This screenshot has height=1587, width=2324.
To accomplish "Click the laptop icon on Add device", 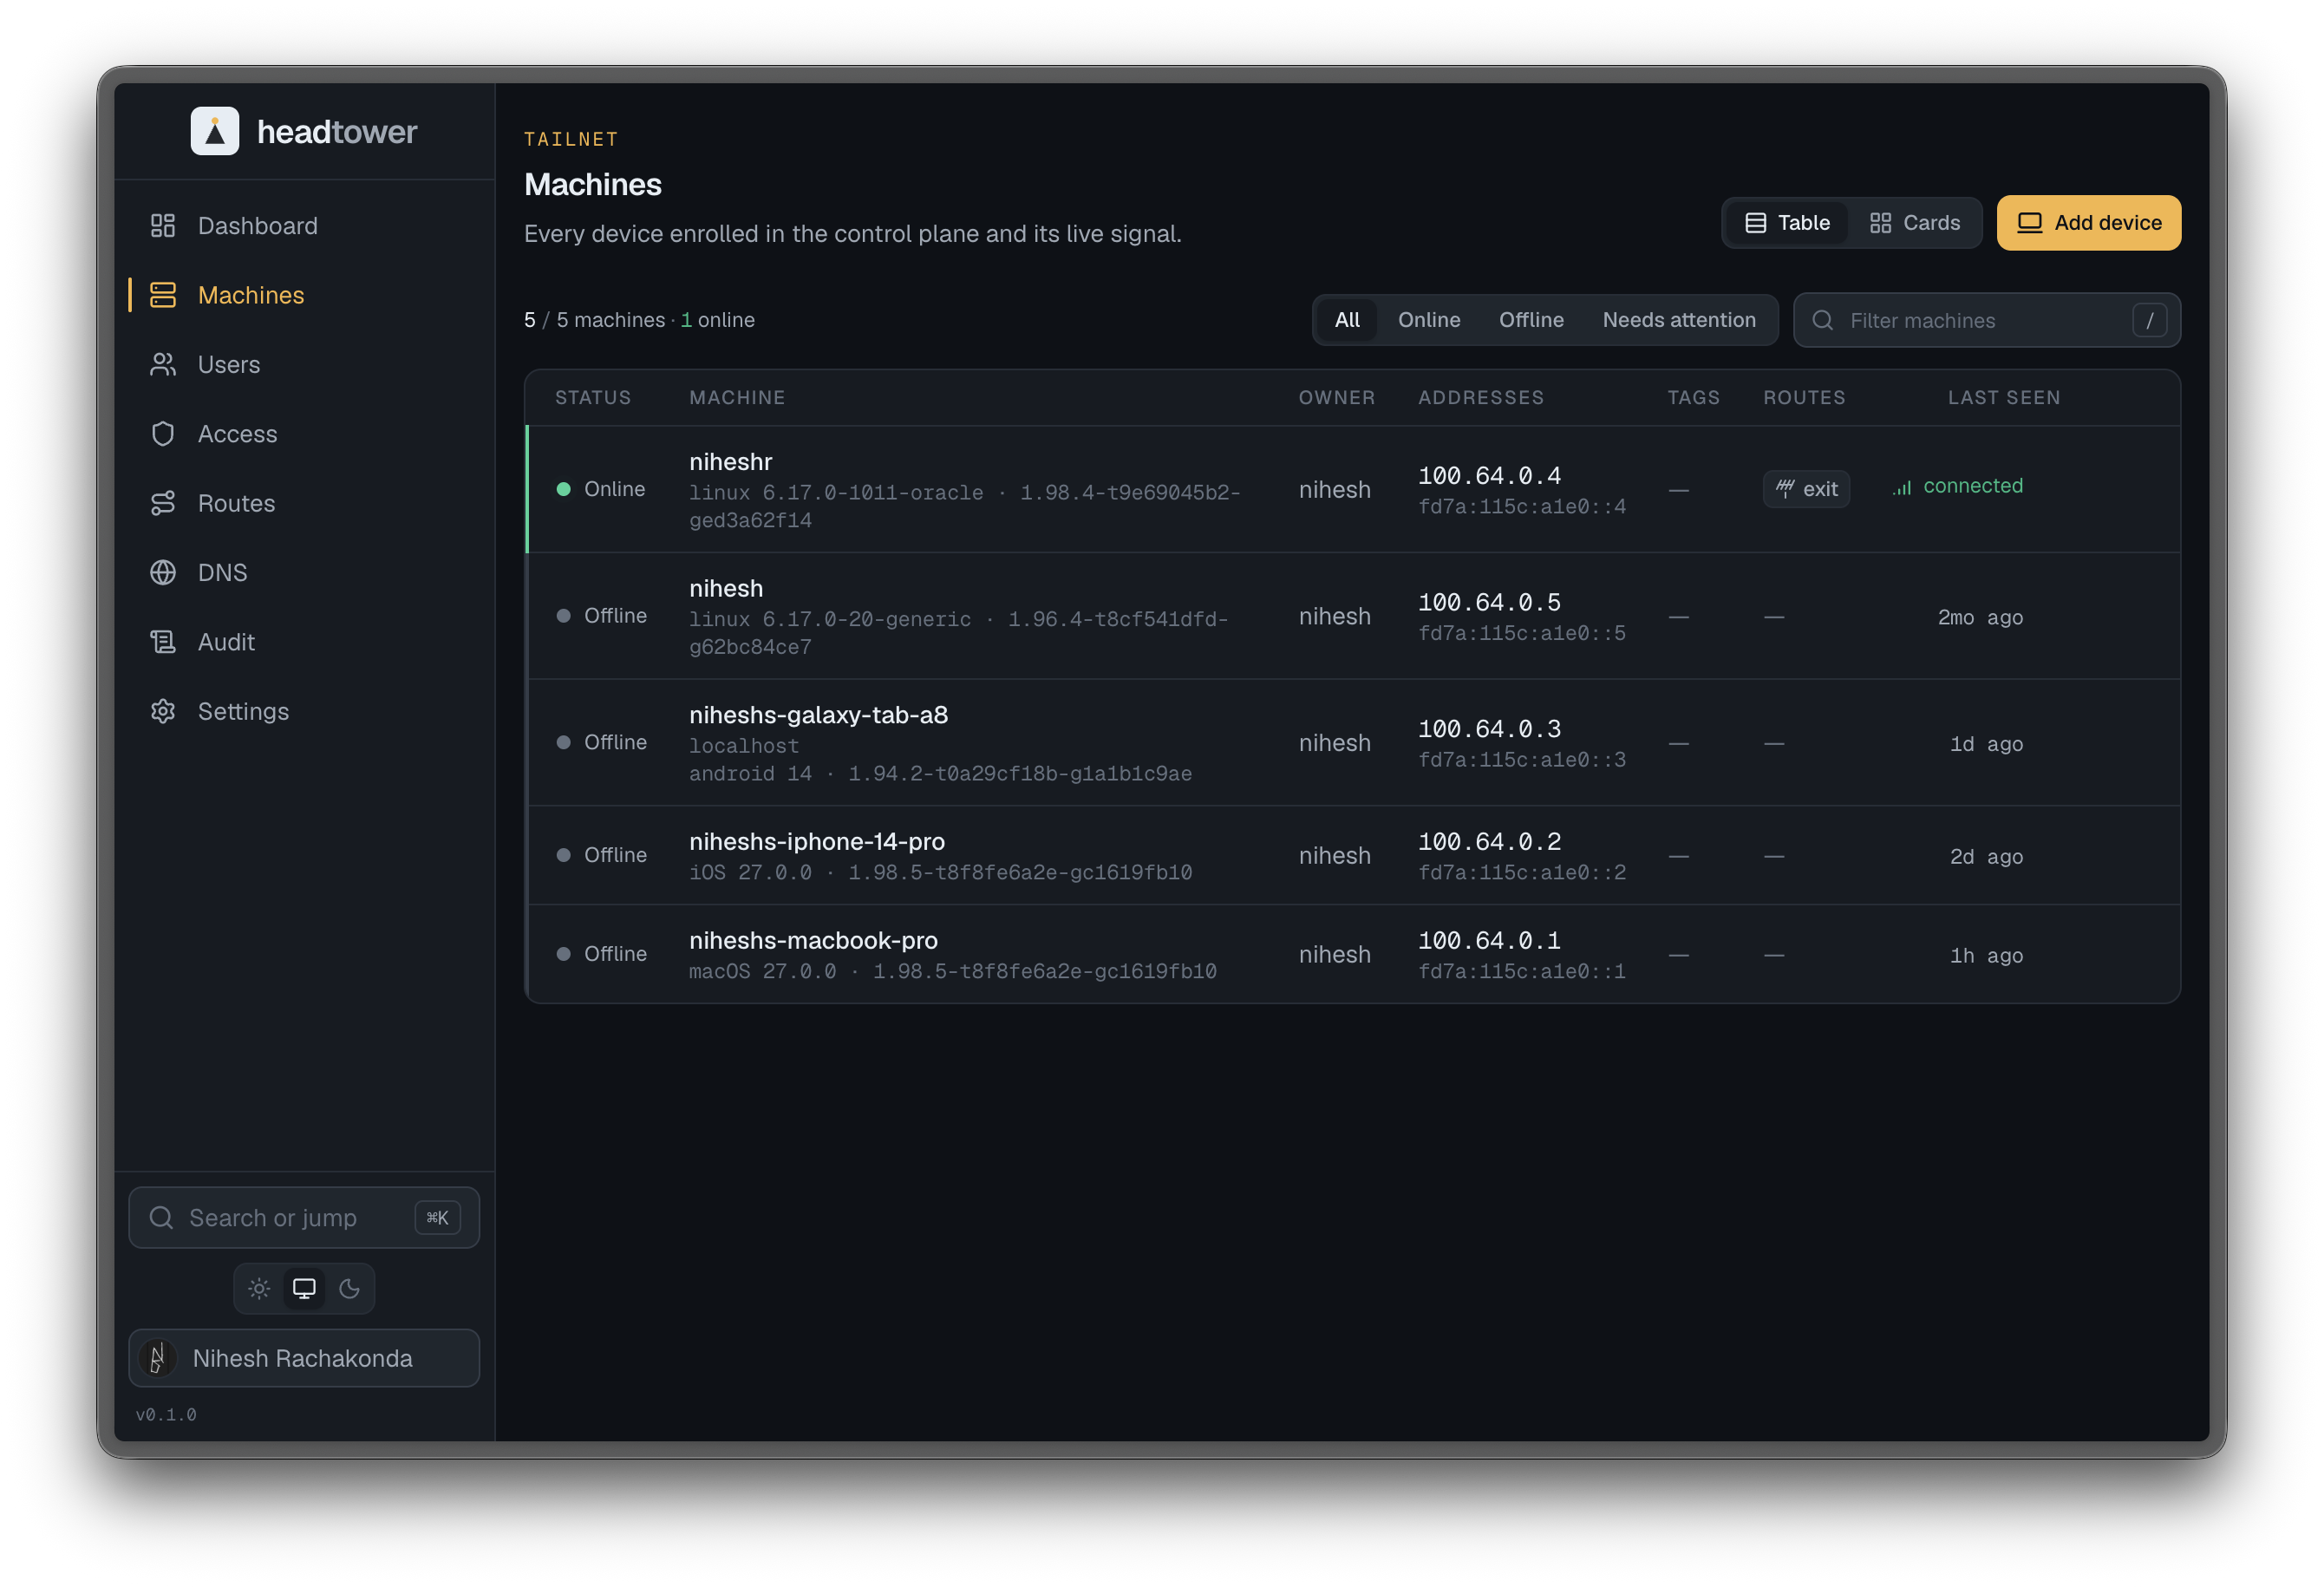I will [x=2030, y=223].
